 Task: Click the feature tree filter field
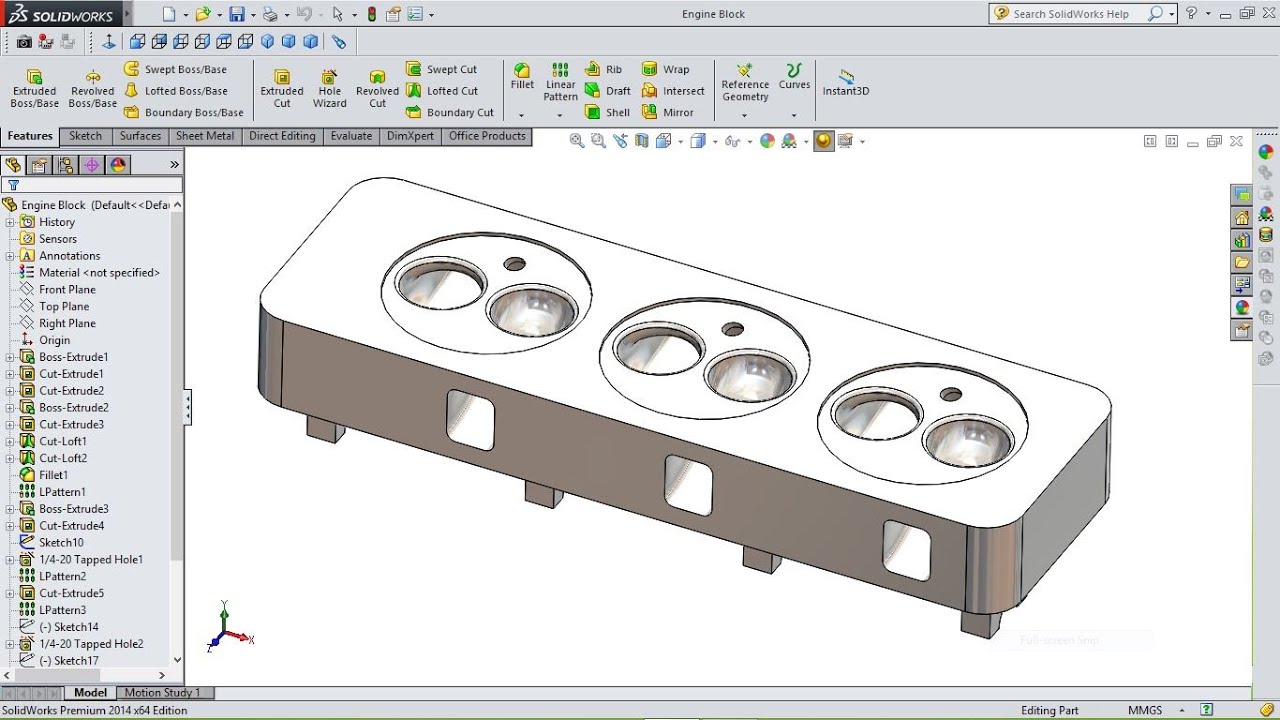(92, 185)
